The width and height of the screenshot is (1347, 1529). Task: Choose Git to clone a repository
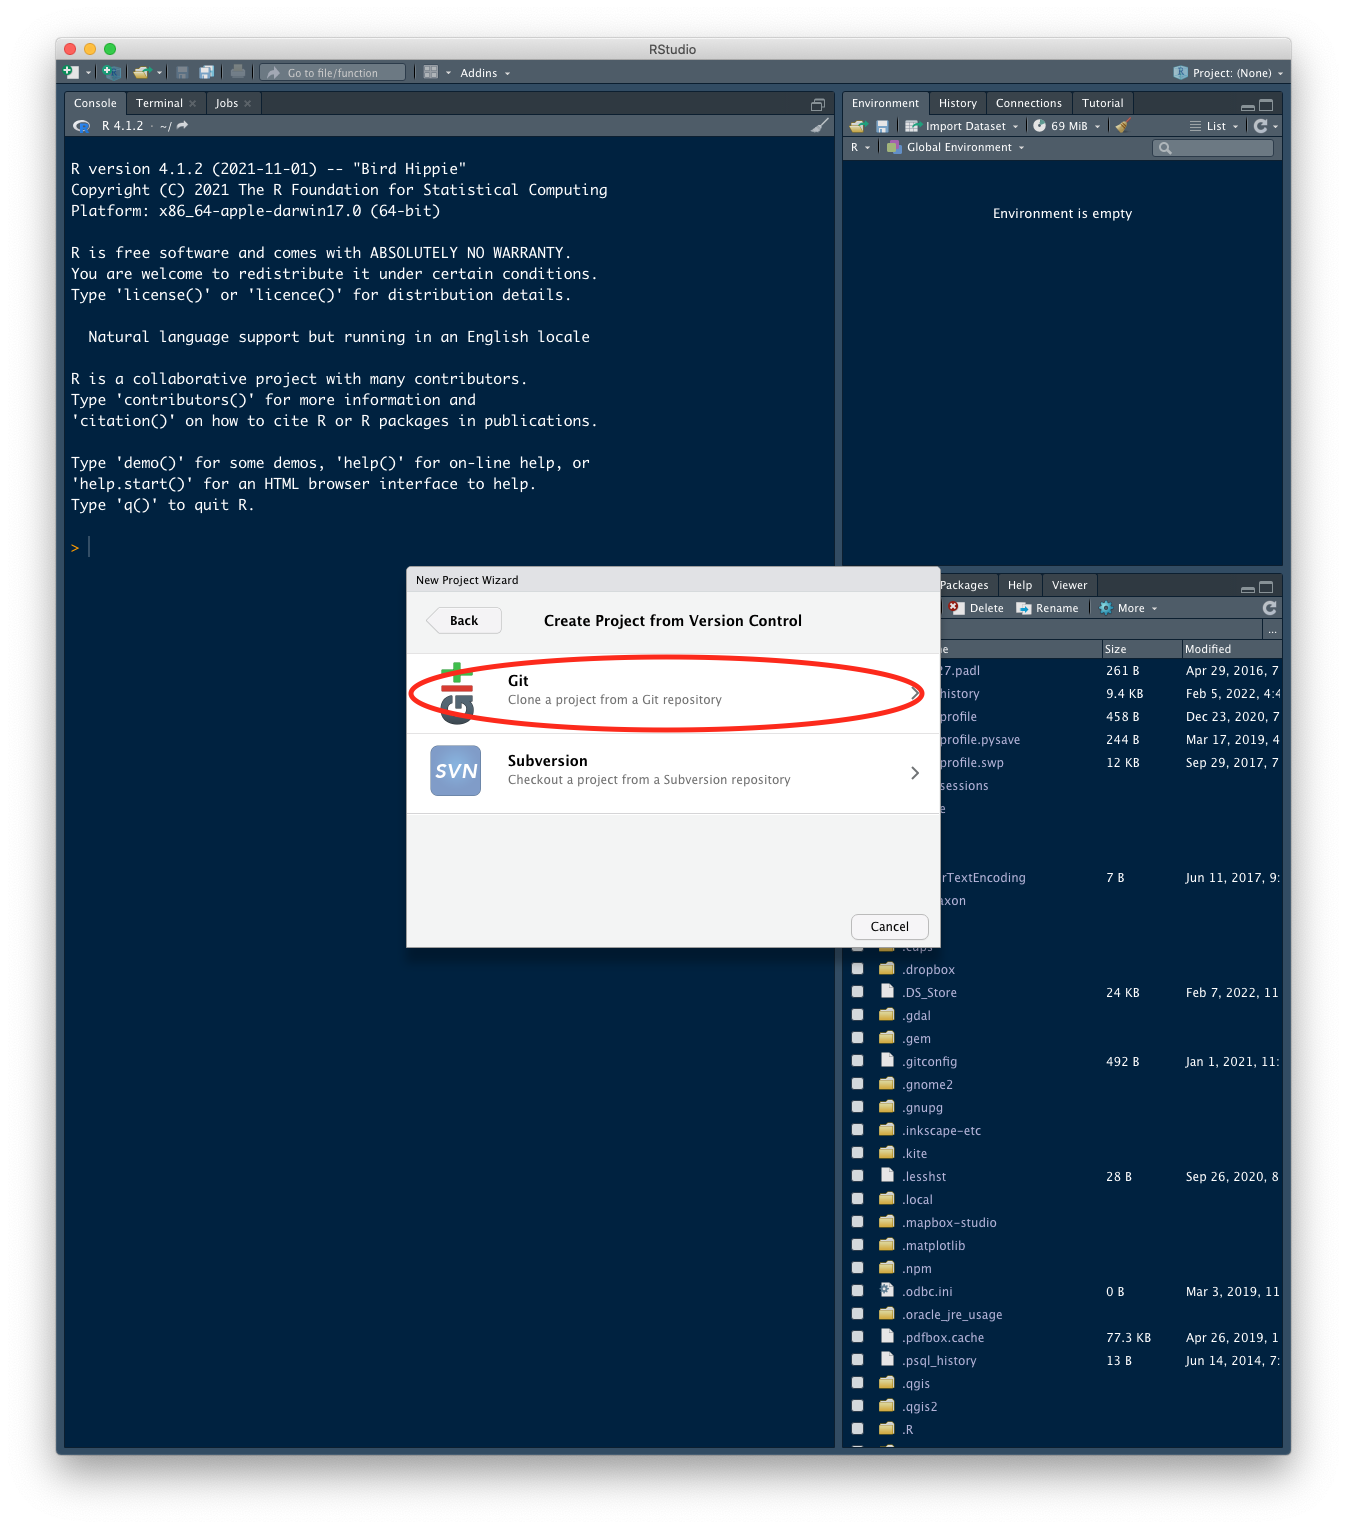pos(665,691)
